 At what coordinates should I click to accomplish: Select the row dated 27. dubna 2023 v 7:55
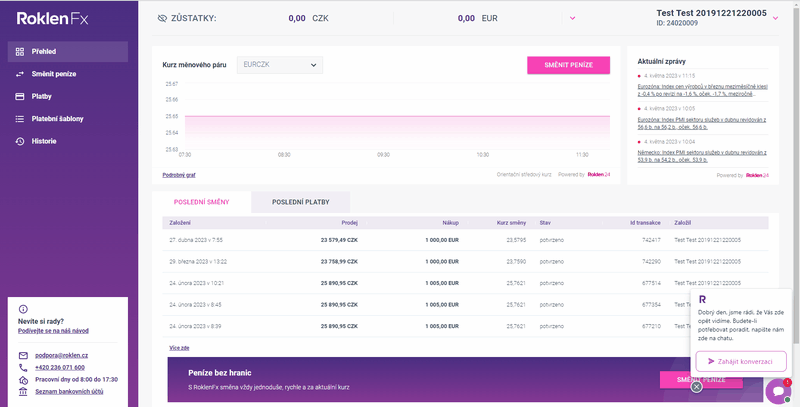(465, 240)
